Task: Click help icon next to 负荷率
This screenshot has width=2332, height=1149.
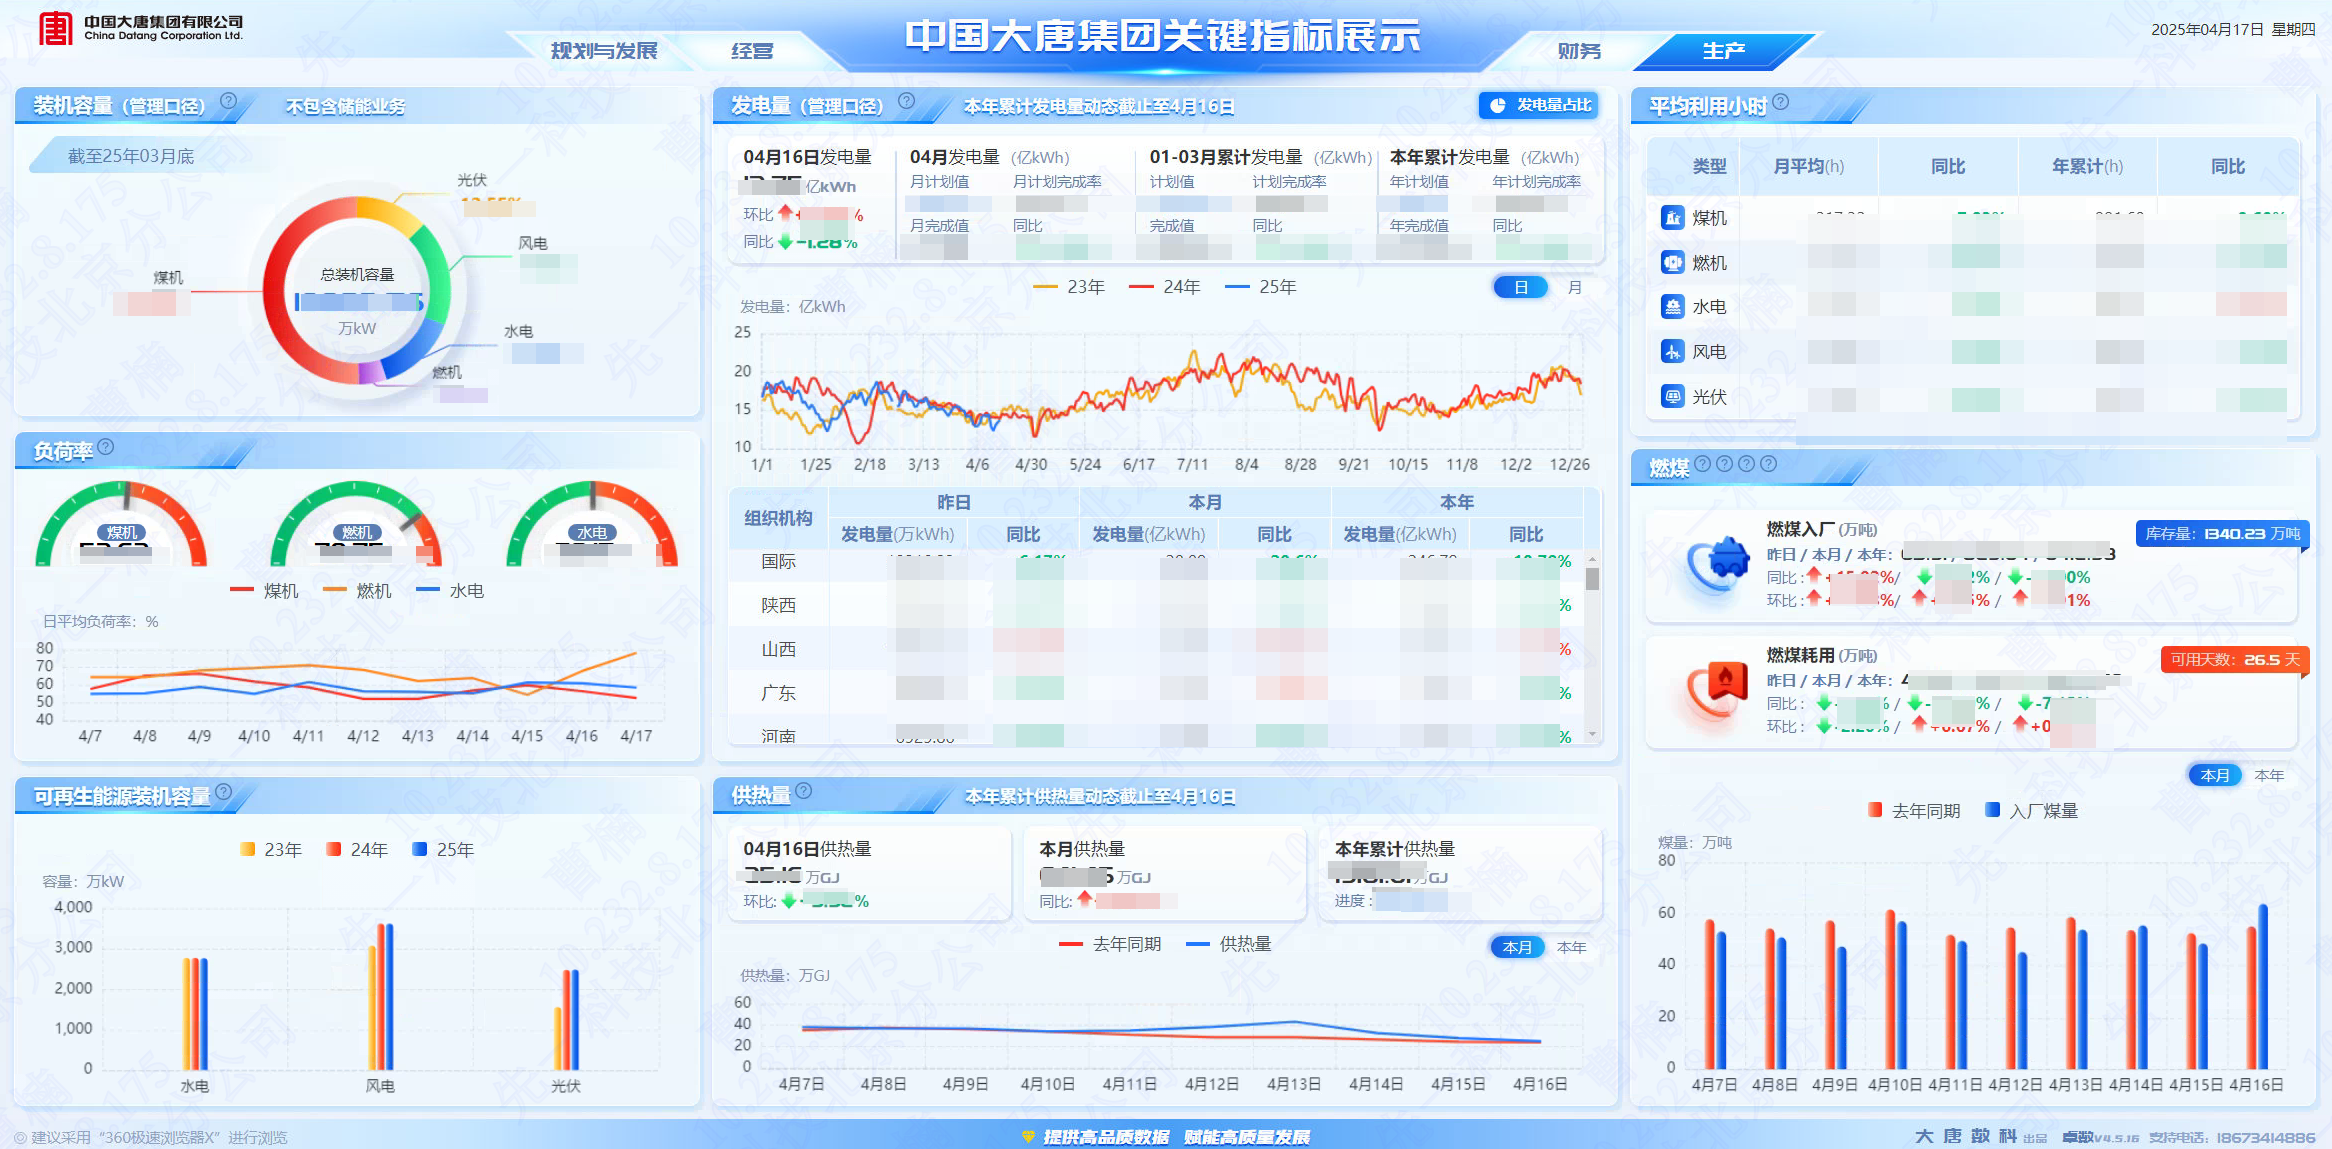Action: 106,447
